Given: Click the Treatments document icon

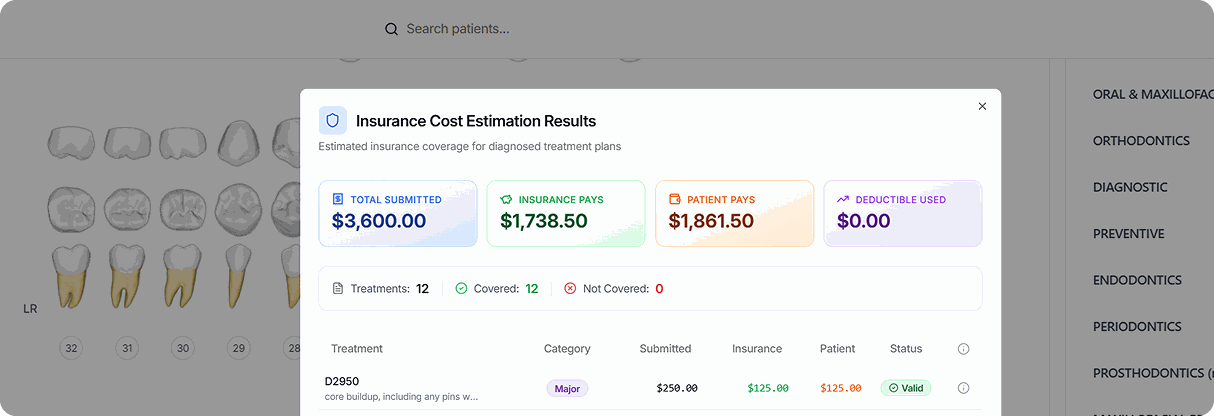Looking at the screenshot, I should click(338, 288).
